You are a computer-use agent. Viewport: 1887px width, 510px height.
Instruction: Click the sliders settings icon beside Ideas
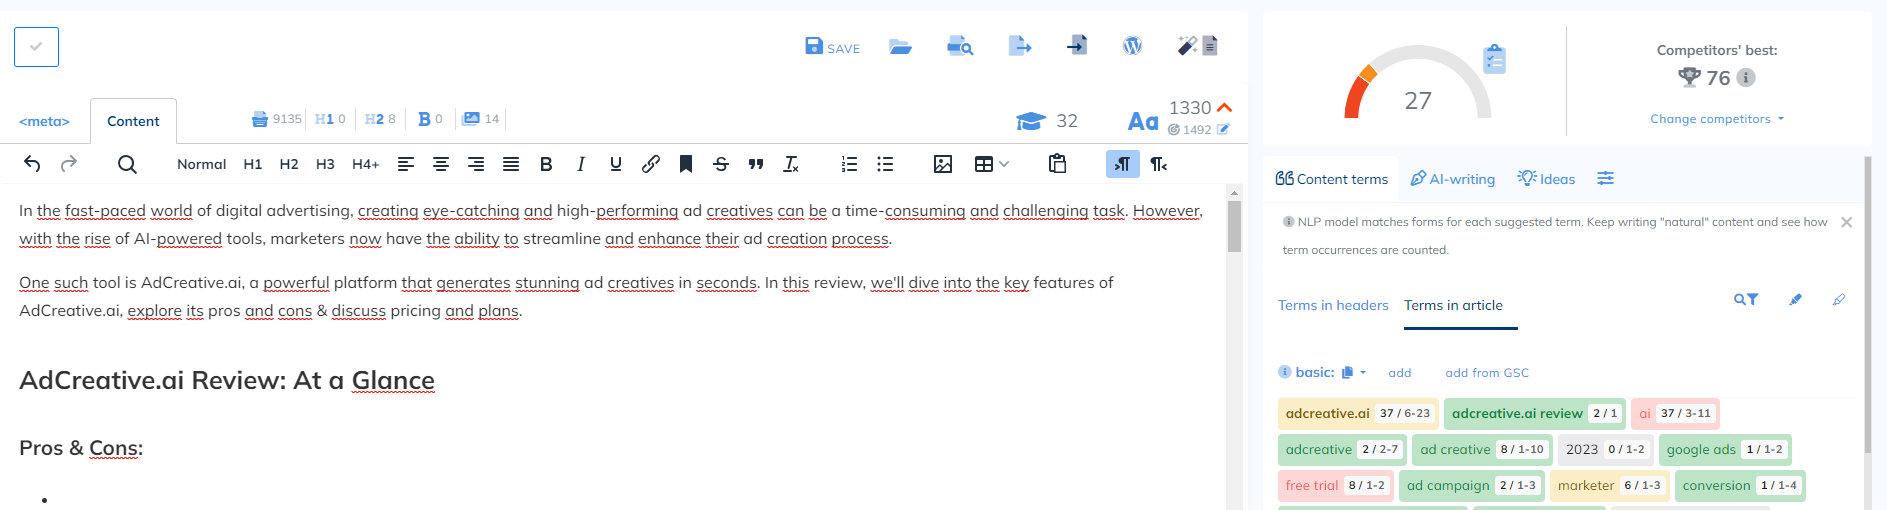(1605, 178)
